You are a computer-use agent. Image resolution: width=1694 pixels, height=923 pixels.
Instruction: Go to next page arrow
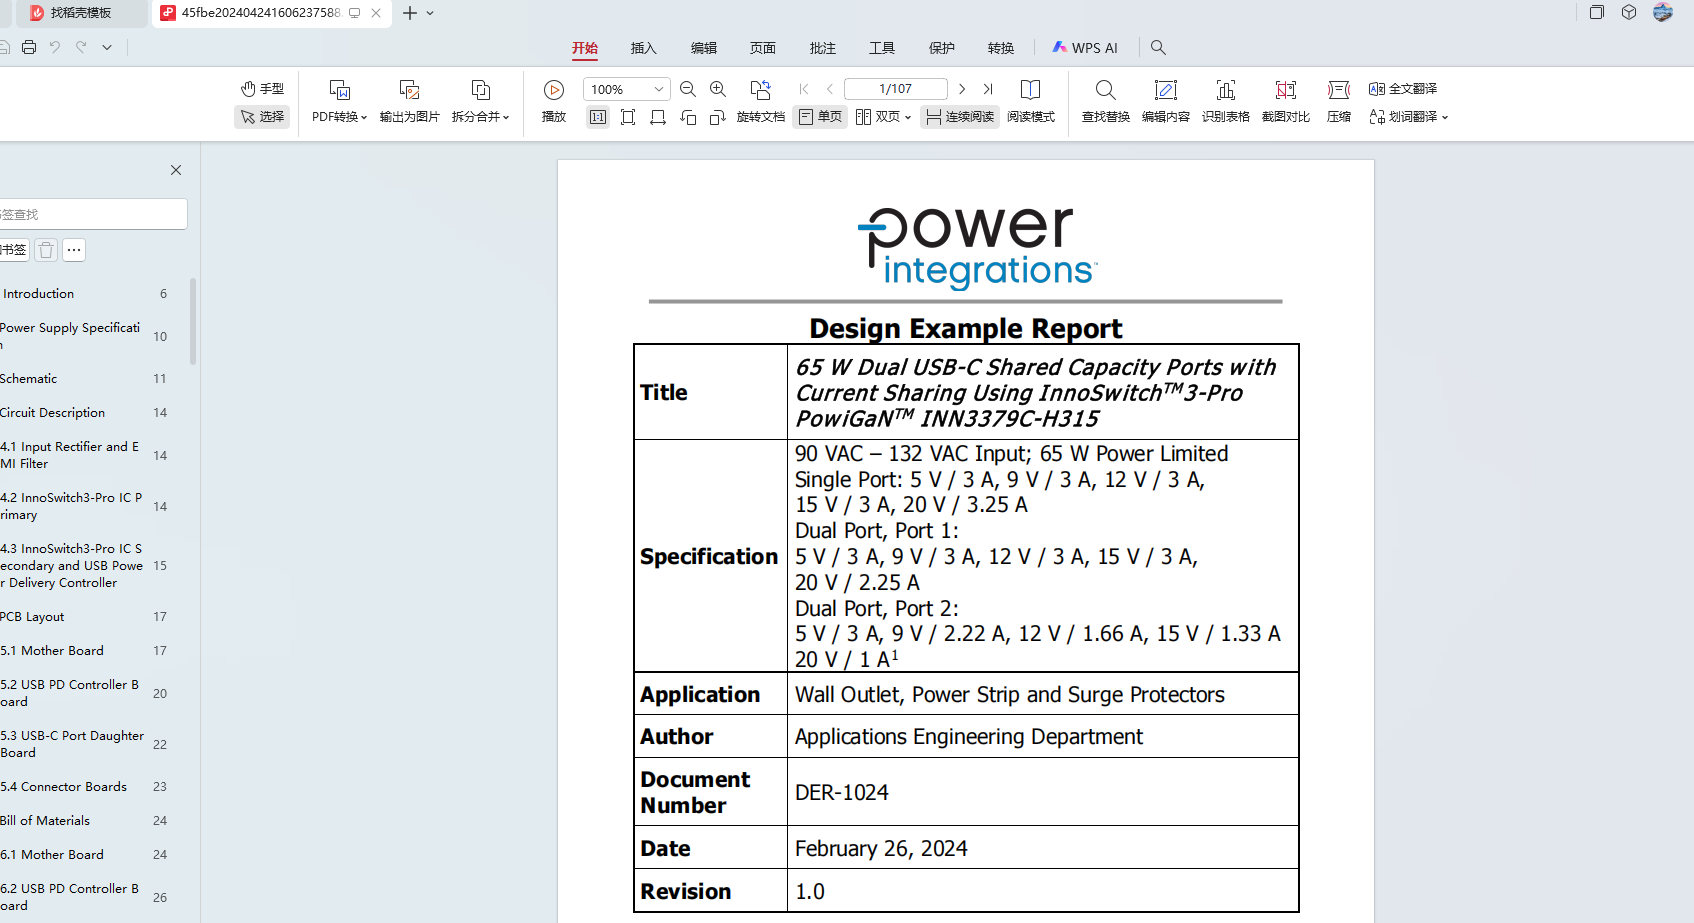[x=962, y=89]
